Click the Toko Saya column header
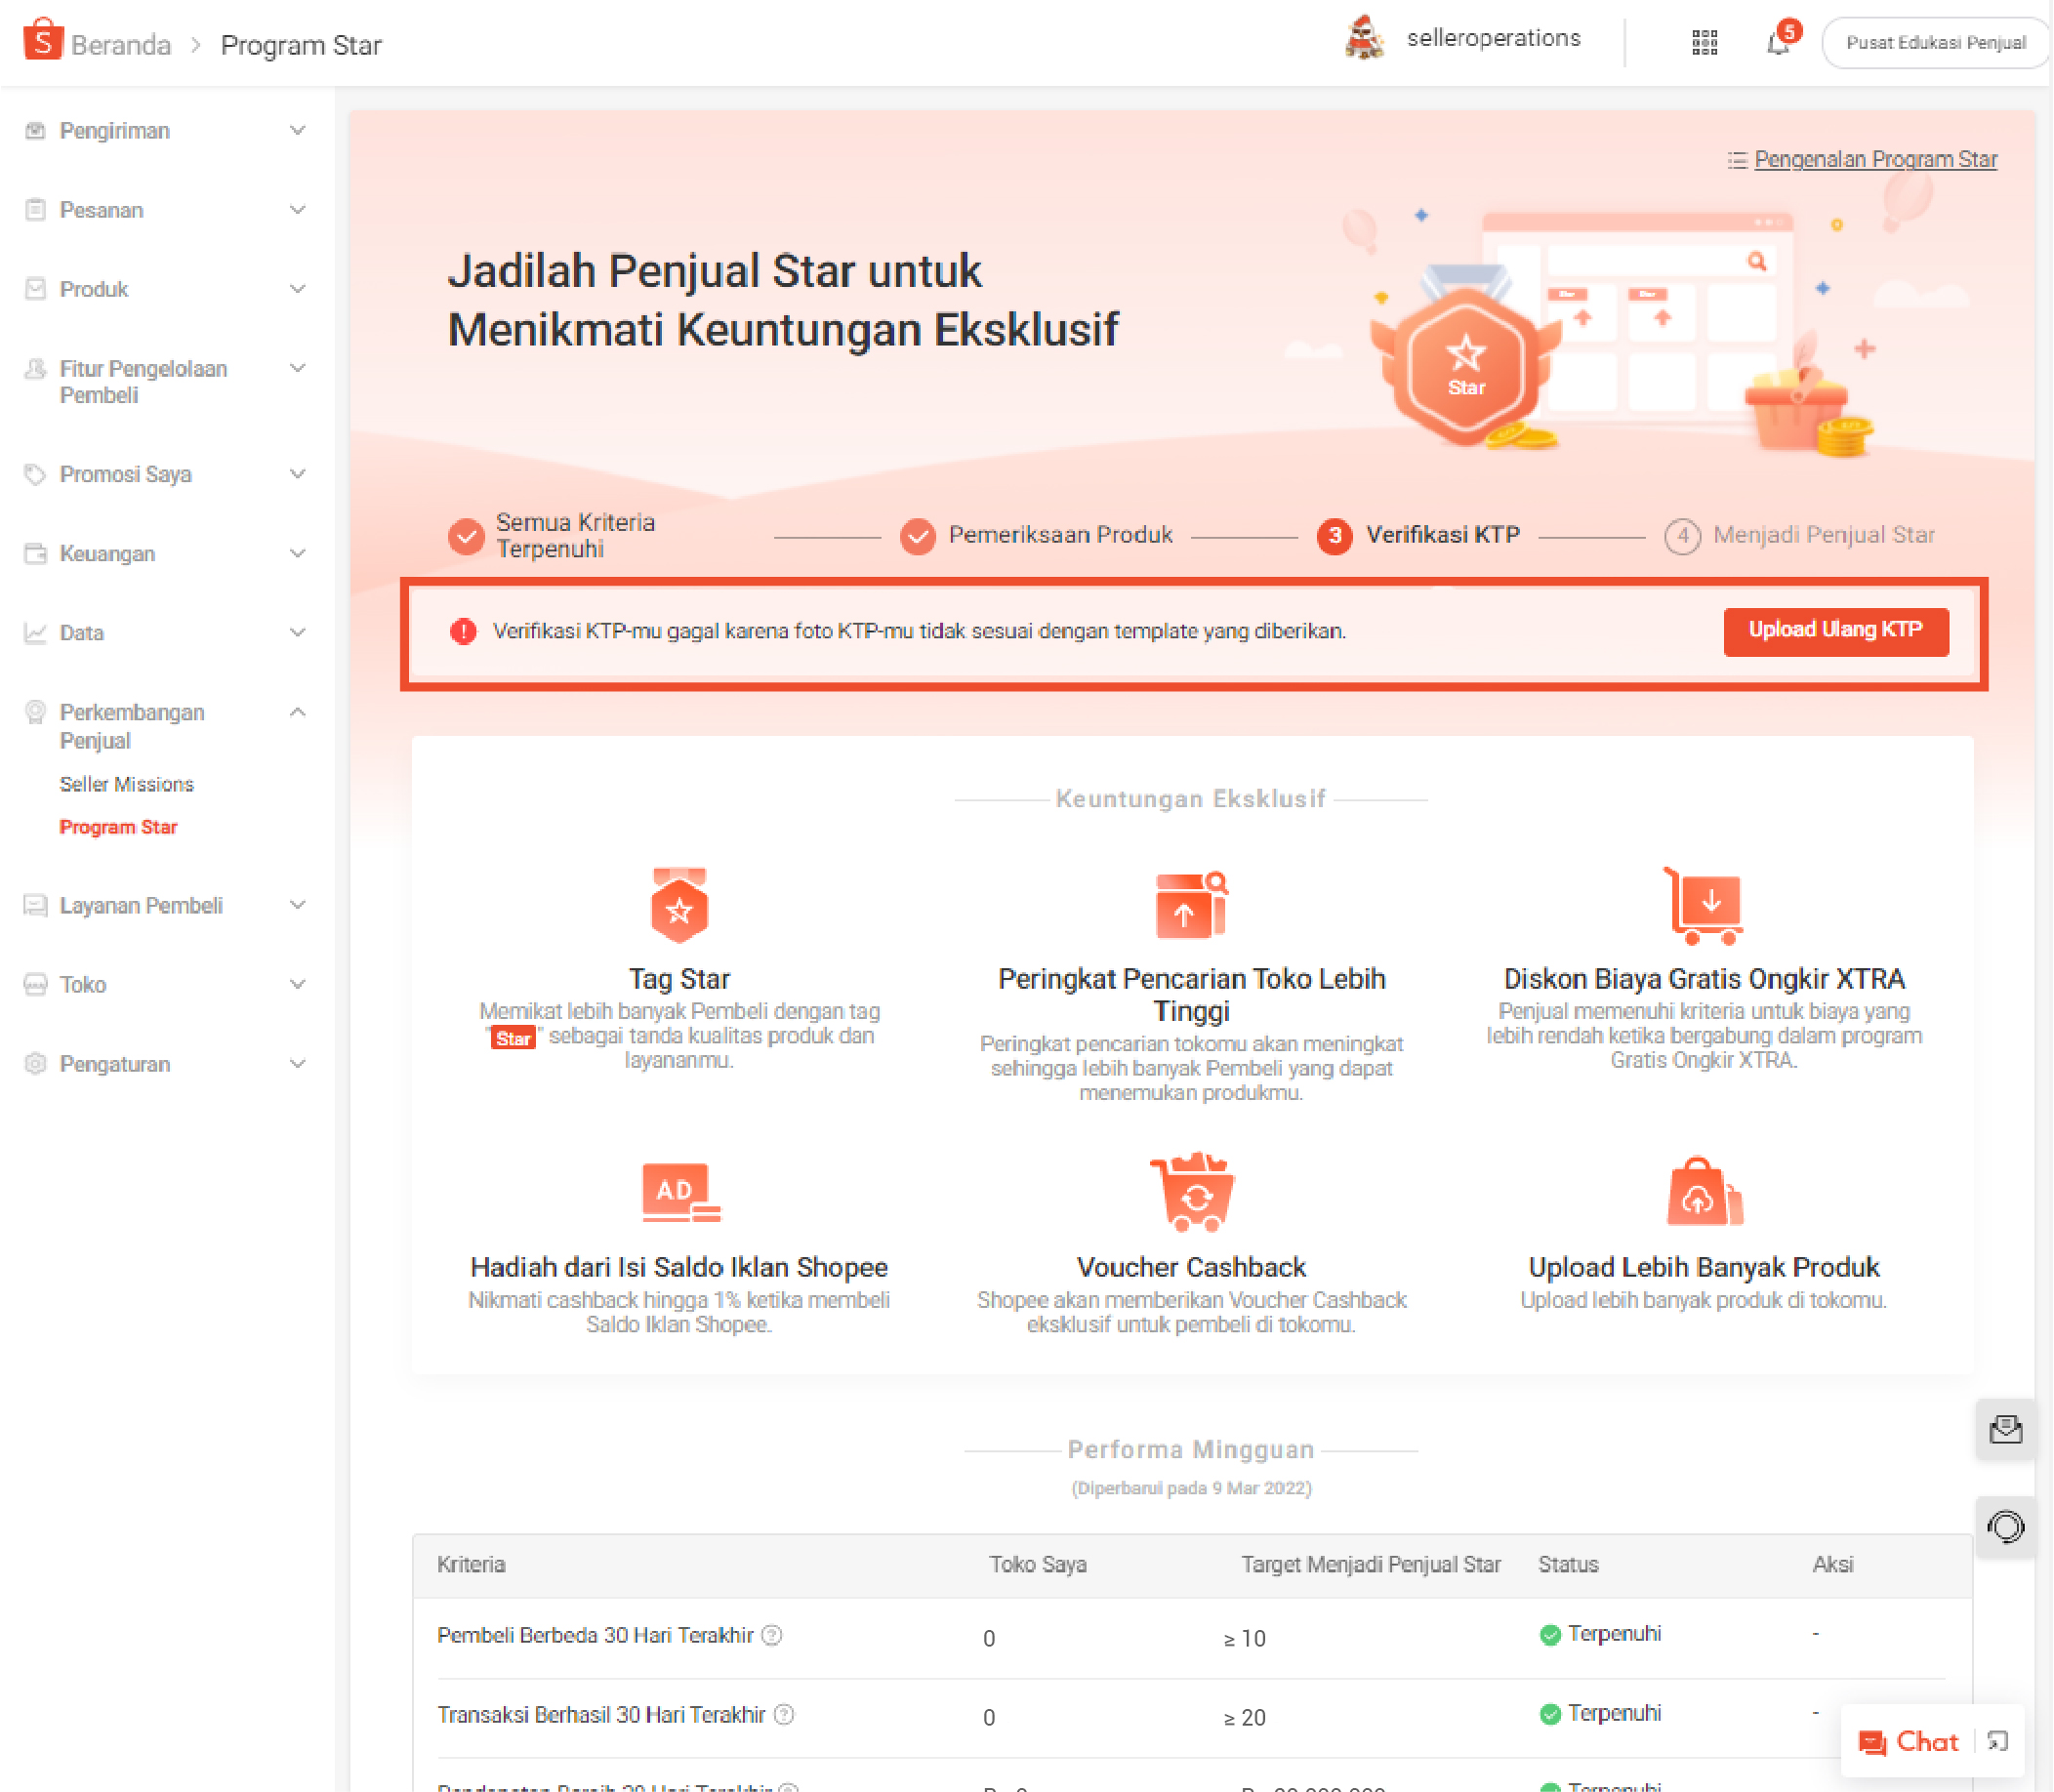2054x1792 pixels. coord(1038,1565)
